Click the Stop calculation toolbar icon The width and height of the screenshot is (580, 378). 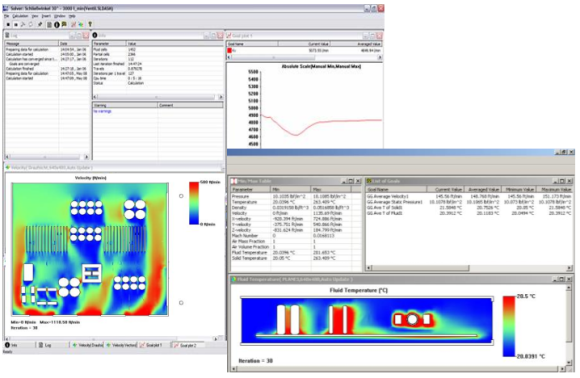click(8, 25)
